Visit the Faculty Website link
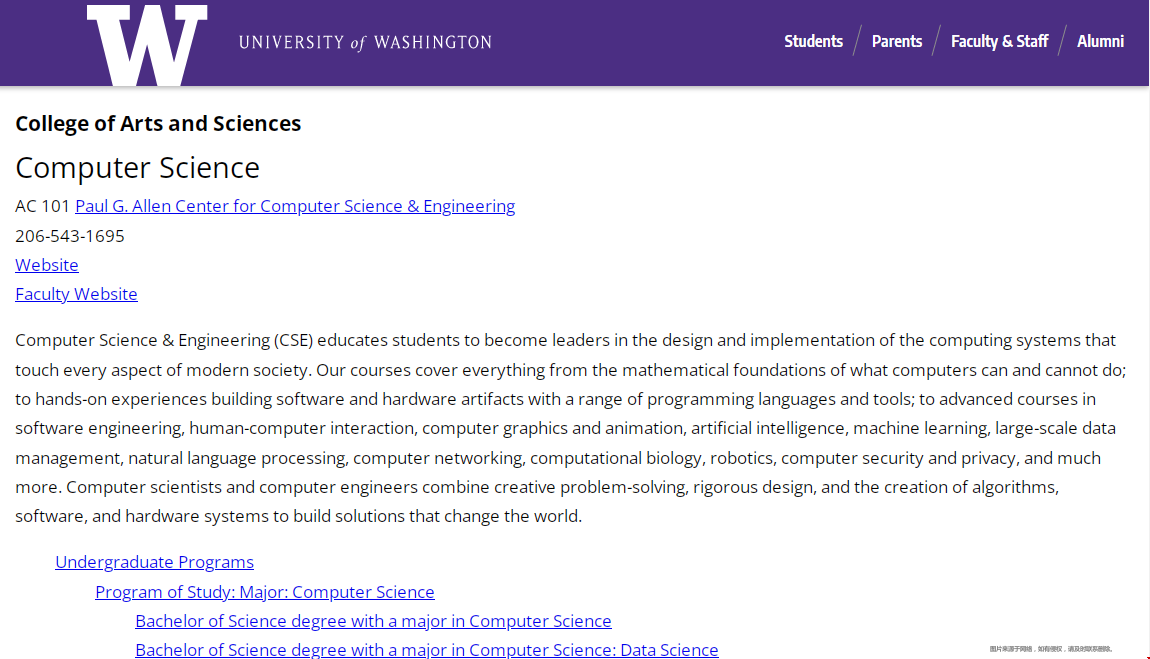 tap(76, 294)
